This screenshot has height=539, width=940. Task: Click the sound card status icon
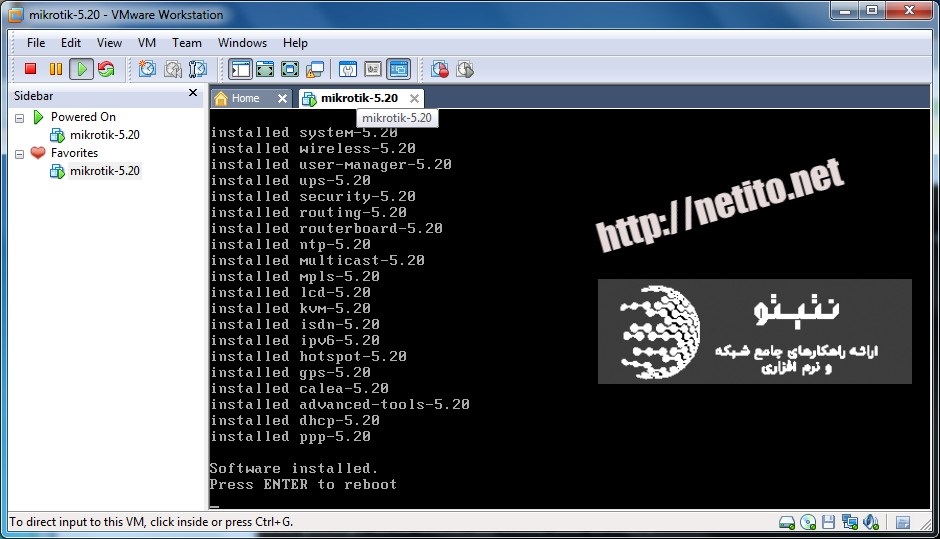click(x=871, y=522)
